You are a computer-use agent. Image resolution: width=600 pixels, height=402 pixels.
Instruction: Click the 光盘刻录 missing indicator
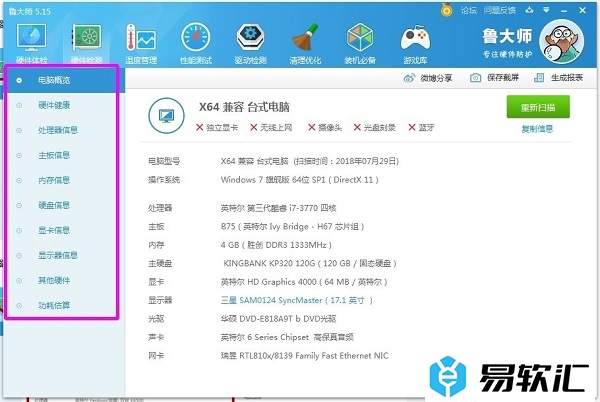pyautogui.click(x=374, y=127)
